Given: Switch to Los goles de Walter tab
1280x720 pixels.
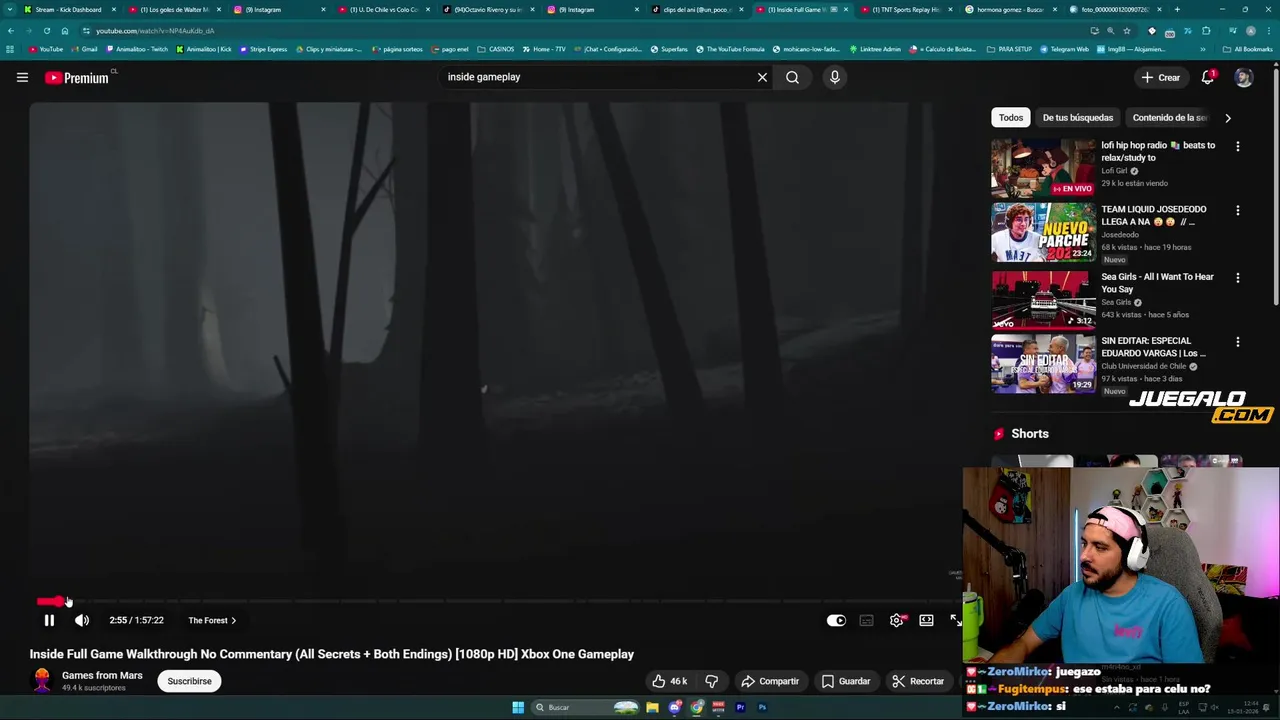Looking at the screenshot, I should coord(175,9).
